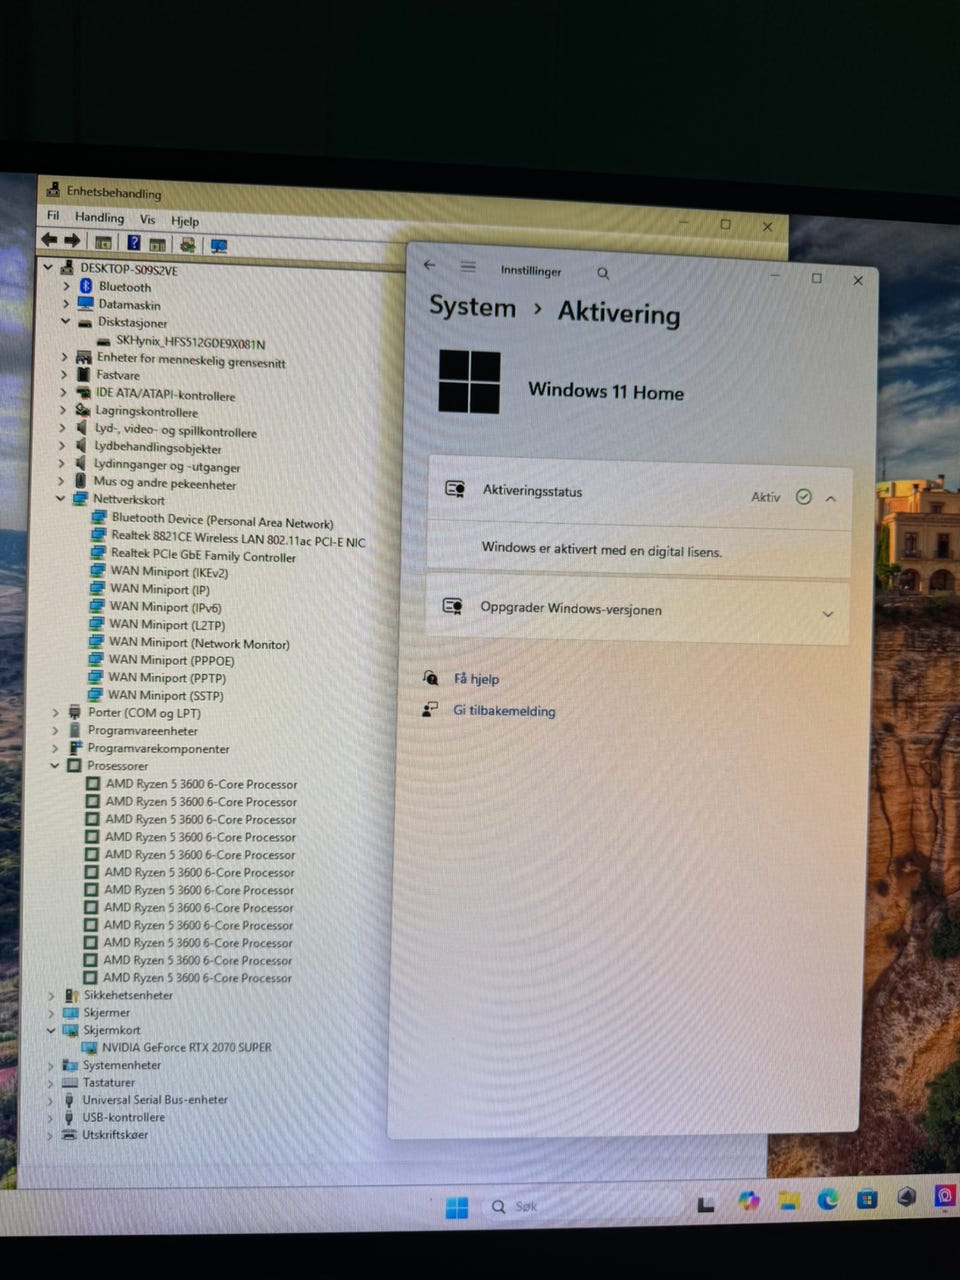Collapse the Nettverkskort category

click(x=60, y=498)
